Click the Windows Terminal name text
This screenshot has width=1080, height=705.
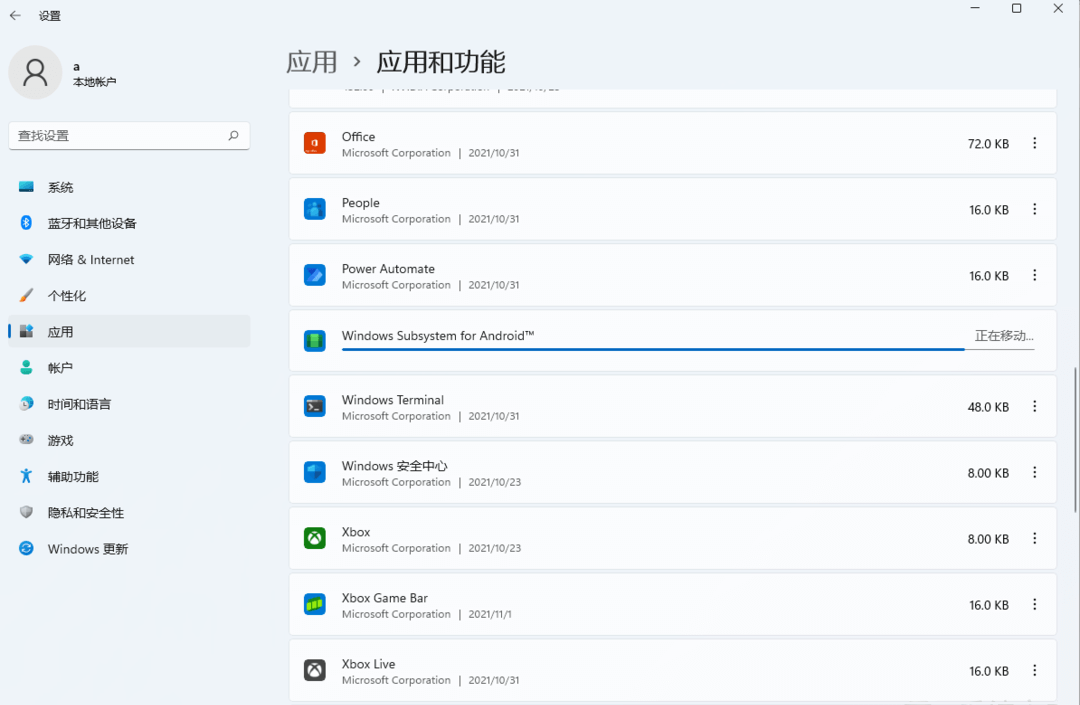click(393, 399)
